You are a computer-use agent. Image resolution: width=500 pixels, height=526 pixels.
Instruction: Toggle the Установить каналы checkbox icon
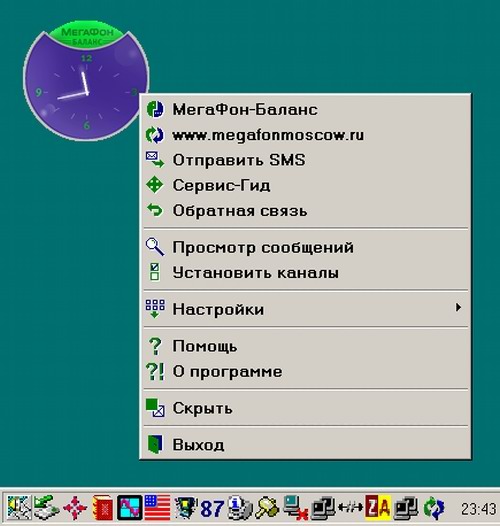click(155, 272)
